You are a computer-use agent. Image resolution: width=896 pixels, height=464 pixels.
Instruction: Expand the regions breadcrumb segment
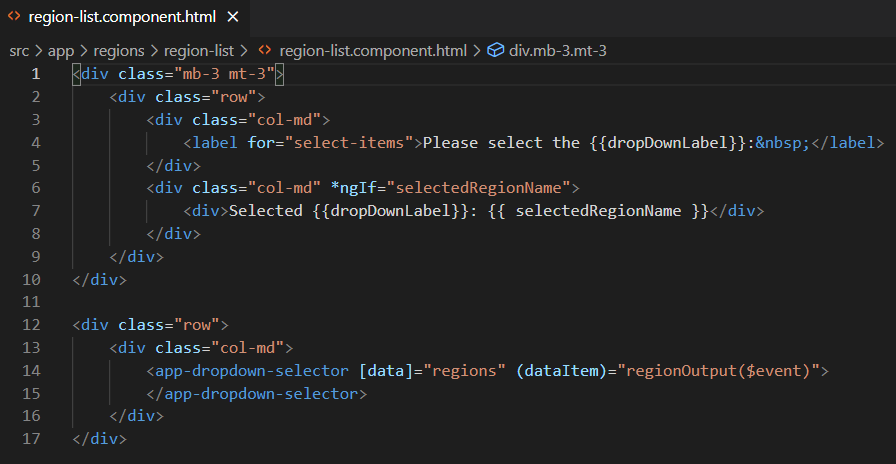tap(119, 50)
